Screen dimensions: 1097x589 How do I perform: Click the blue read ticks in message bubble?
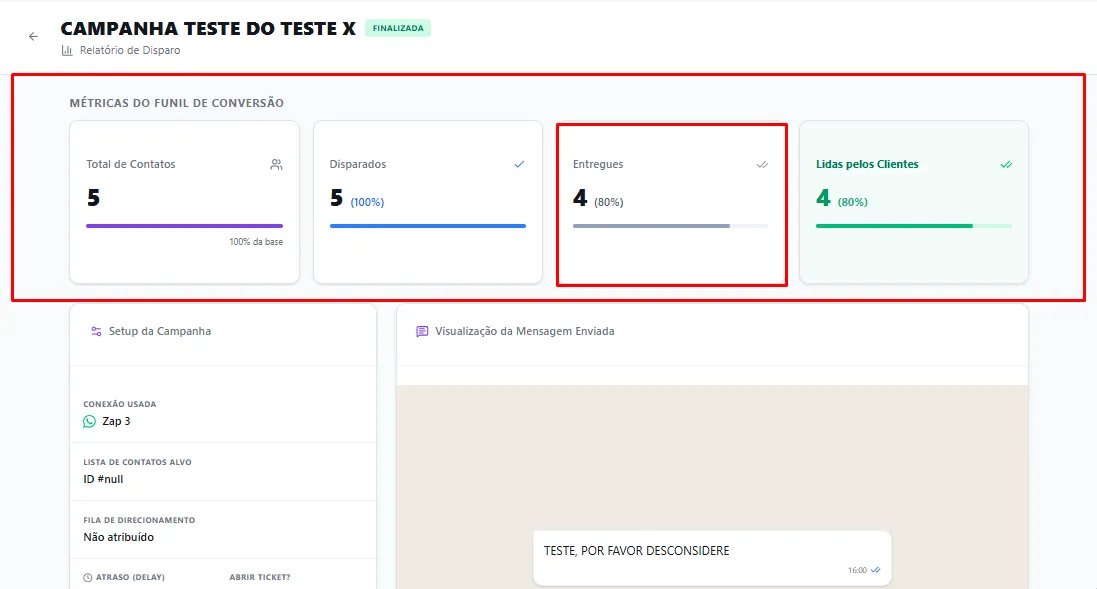click(x=875, y=570)
